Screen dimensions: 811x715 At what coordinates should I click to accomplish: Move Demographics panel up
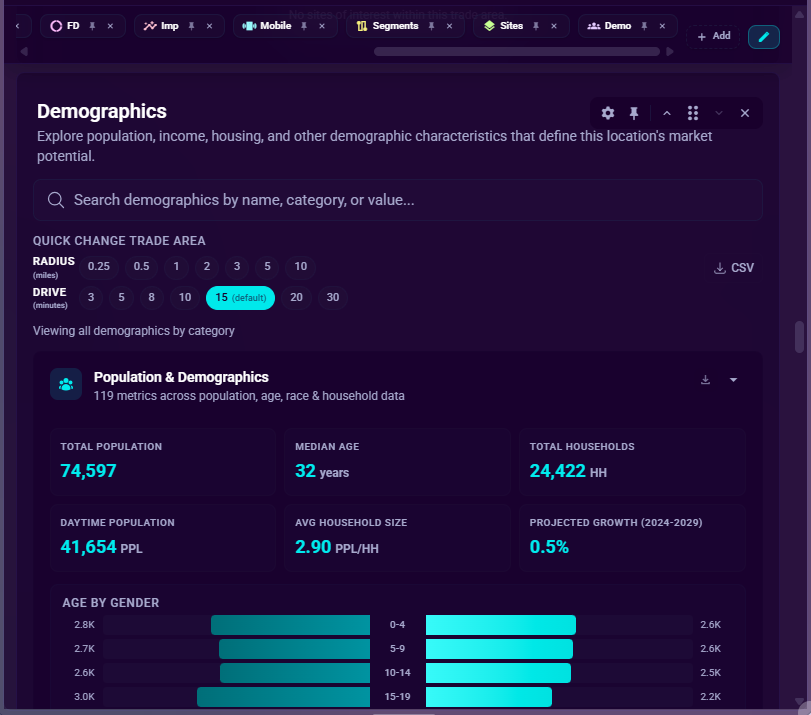[x=667, y=113]
